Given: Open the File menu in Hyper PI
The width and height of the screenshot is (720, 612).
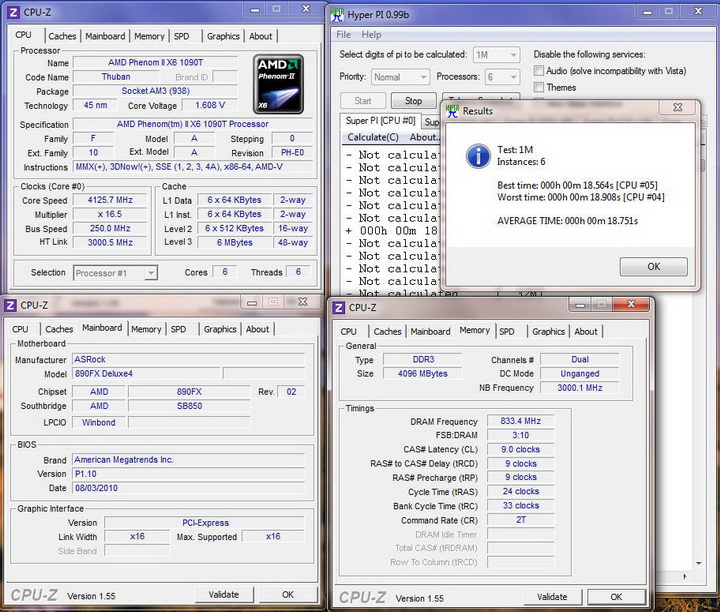Looking at the screenshot, I should click(343, 35).
